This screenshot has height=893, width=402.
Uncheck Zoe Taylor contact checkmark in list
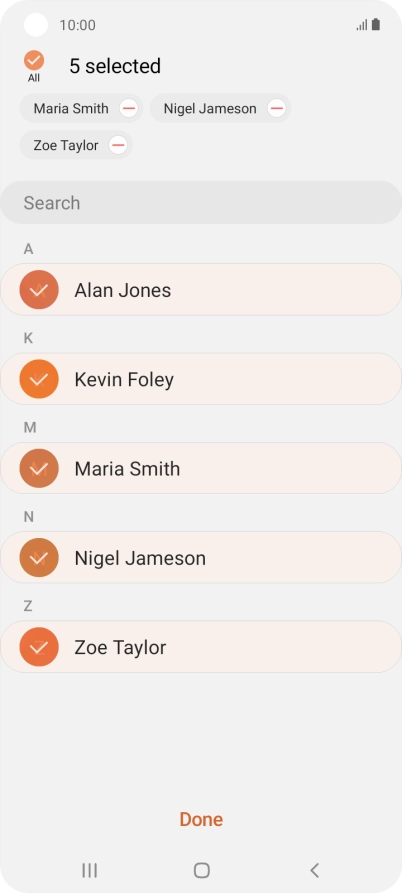pyautogui.click(x=39, y=647)
